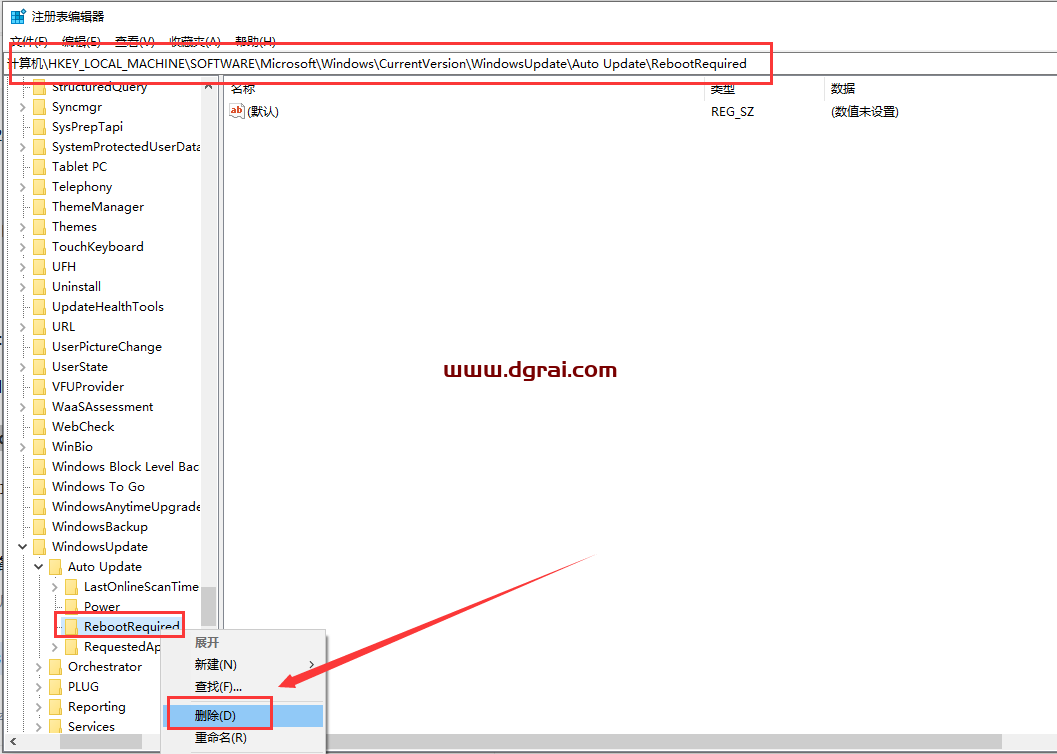The height and width of the screenshot is (754, 1057).
Task: Click the WebCheck folder icon
Action: point(39,427)
